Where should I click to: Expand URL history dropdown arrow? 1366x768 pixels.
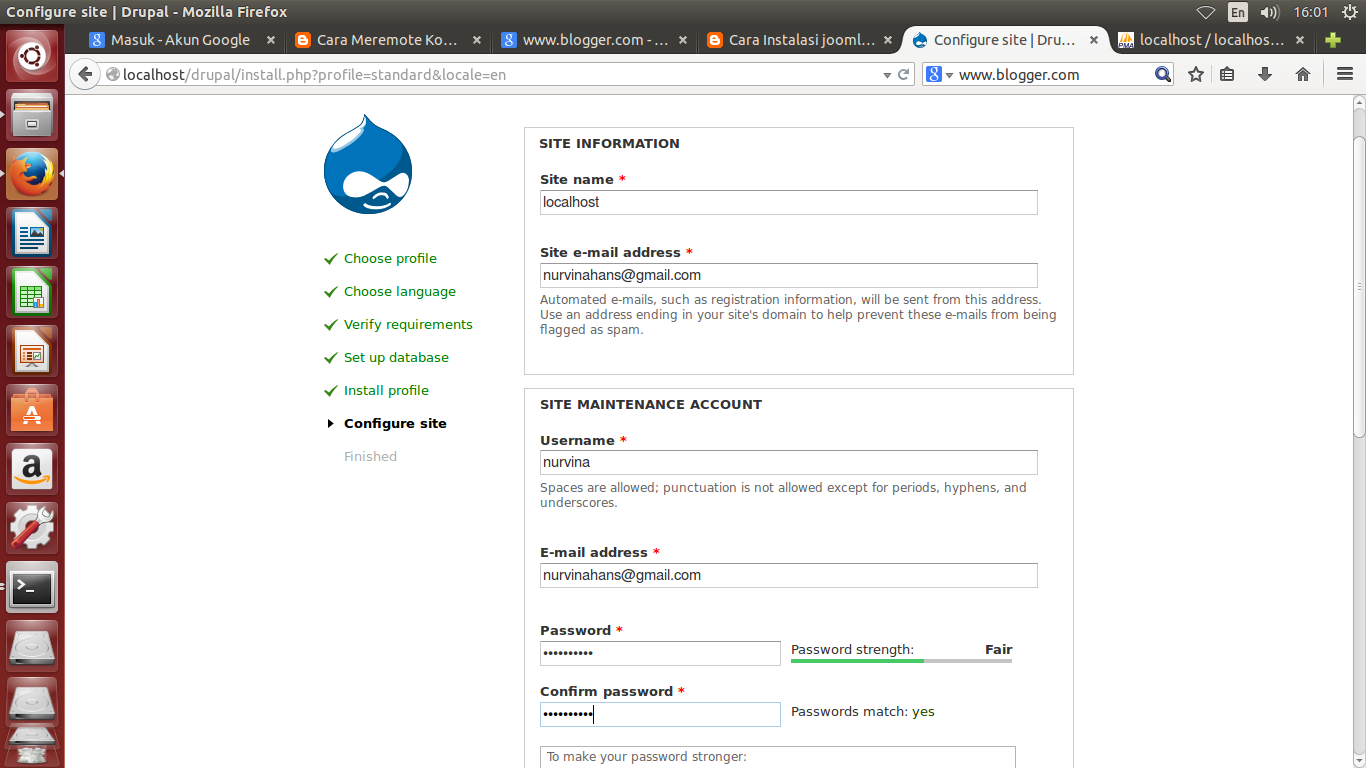tap(886, 75)
